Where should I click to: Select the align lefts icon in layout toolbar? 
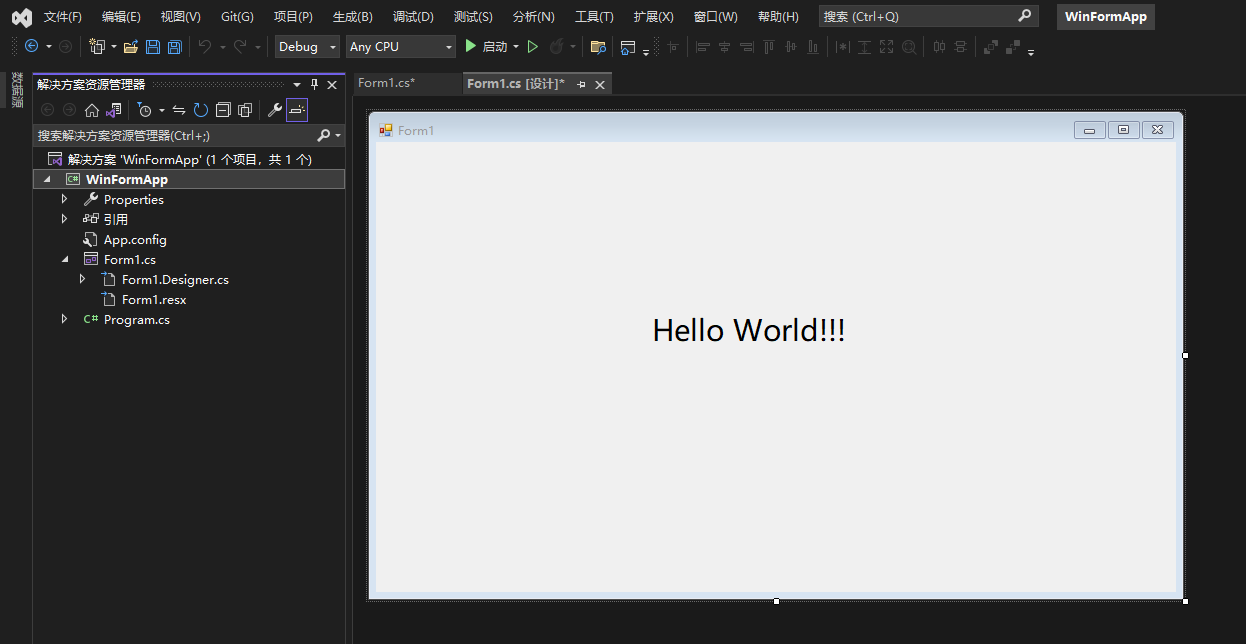click(703, 47)
